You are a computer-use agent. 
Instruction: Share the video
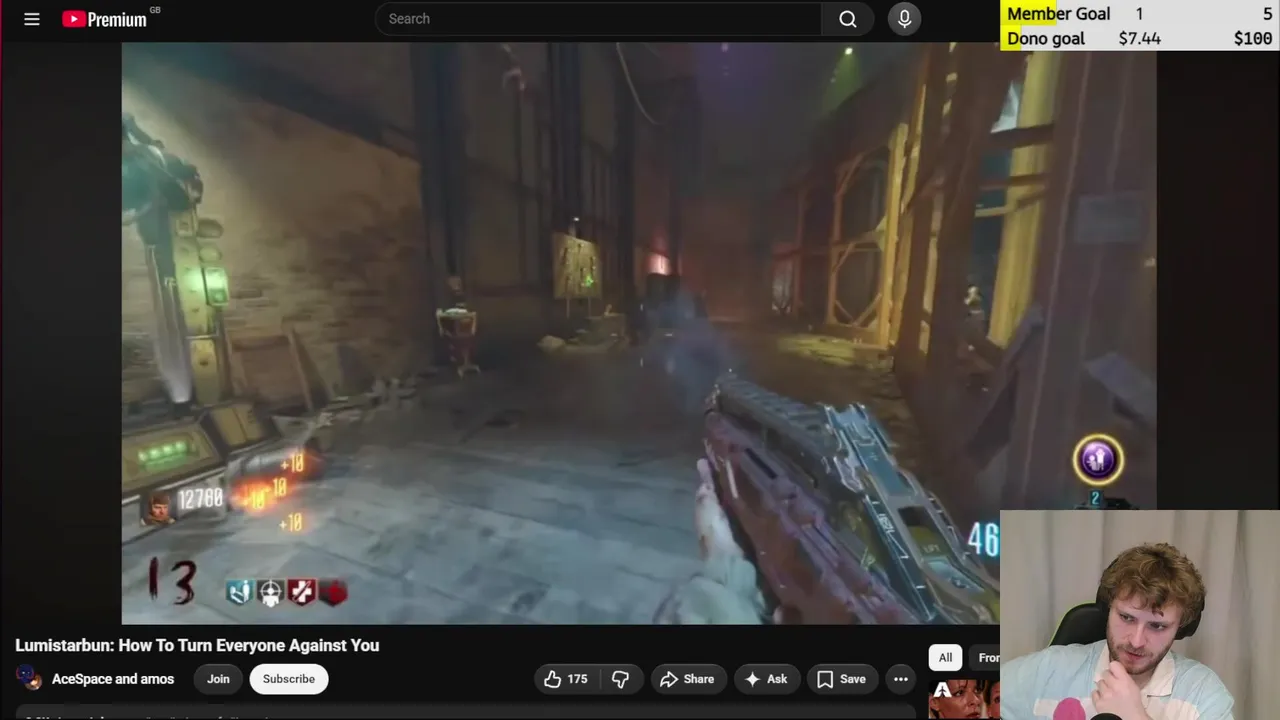(687, 679)
